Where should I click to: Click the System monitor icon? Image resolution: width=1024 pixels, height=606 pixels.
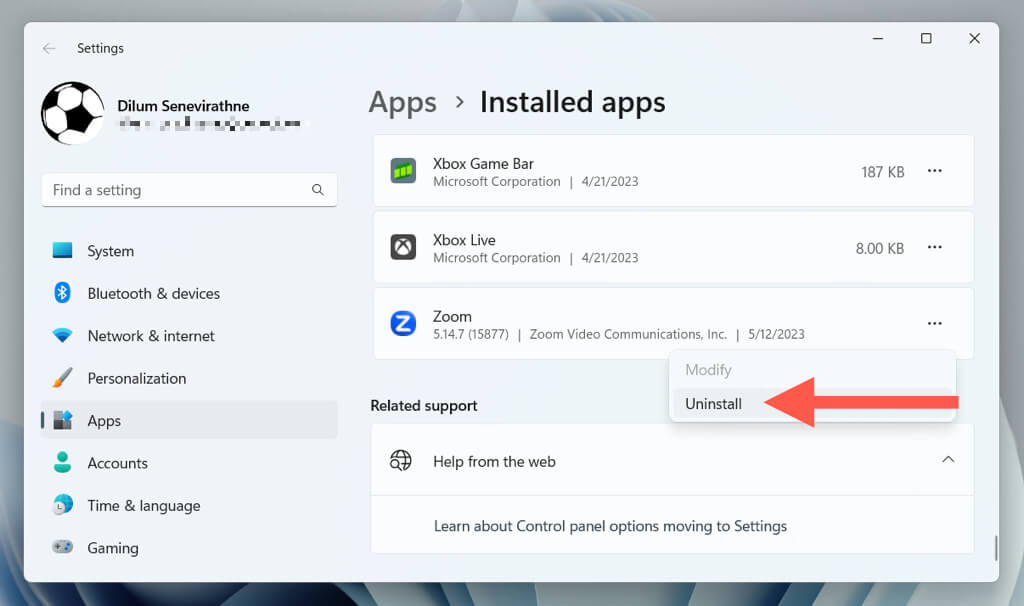pos(62,250)
